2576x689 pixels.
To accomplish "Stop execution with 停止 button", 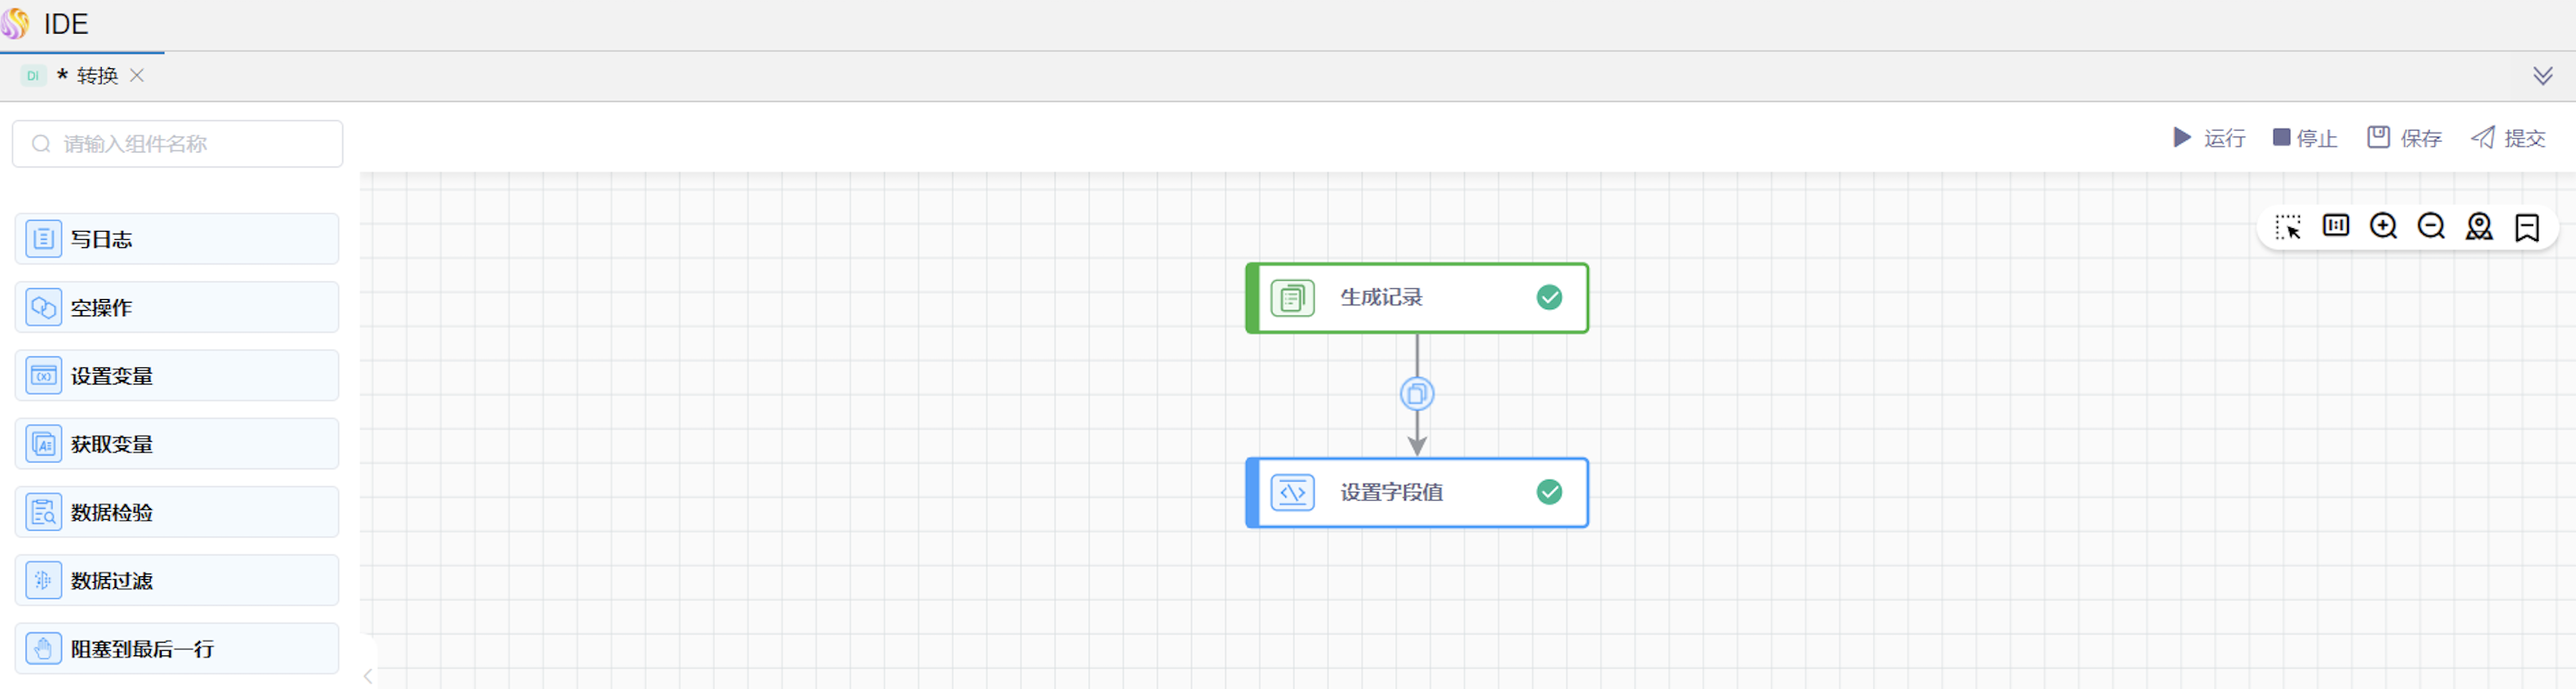I will [x=2304, y=138].
